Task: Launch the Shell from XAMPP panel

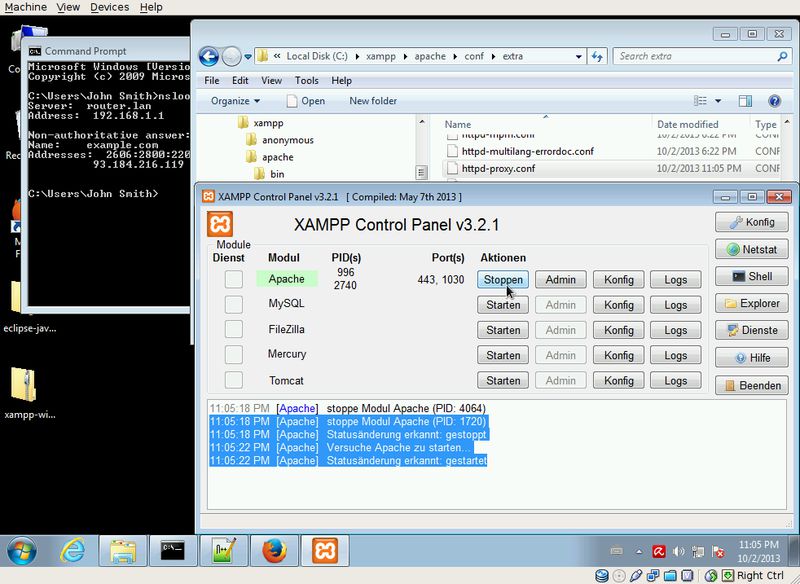Action: coord(752,276)
